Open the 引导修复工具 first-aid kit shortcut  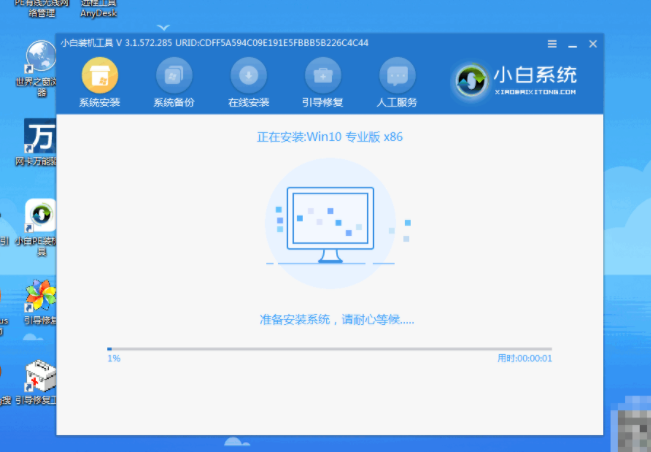pyautogui.click(x=39, y=378)
